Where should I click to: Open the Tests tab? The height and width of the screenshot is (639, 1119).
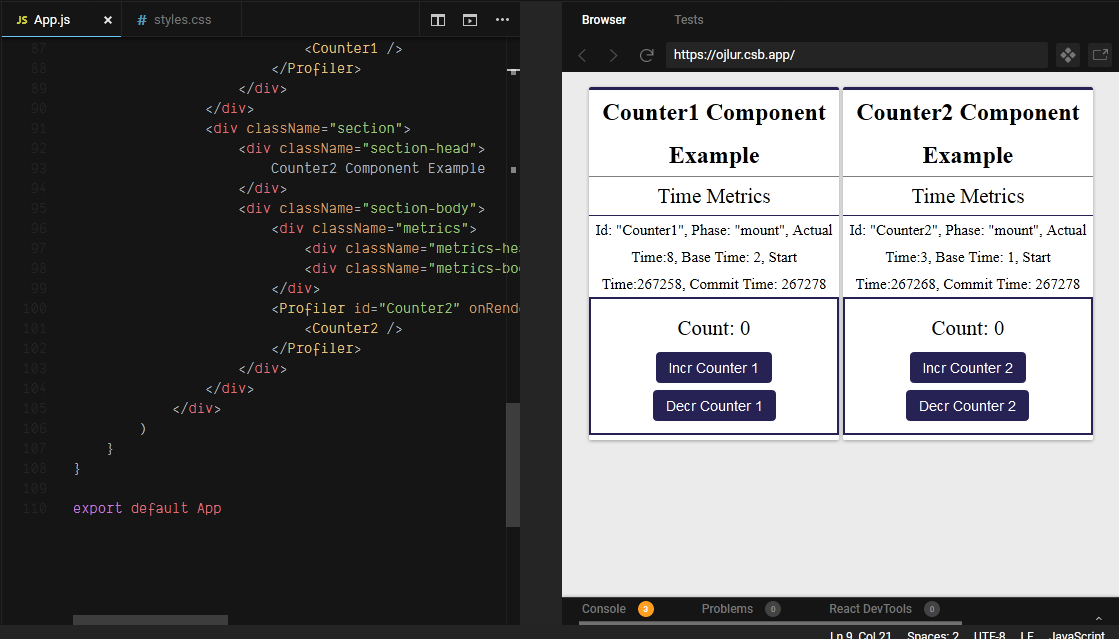tap(688, 19)
